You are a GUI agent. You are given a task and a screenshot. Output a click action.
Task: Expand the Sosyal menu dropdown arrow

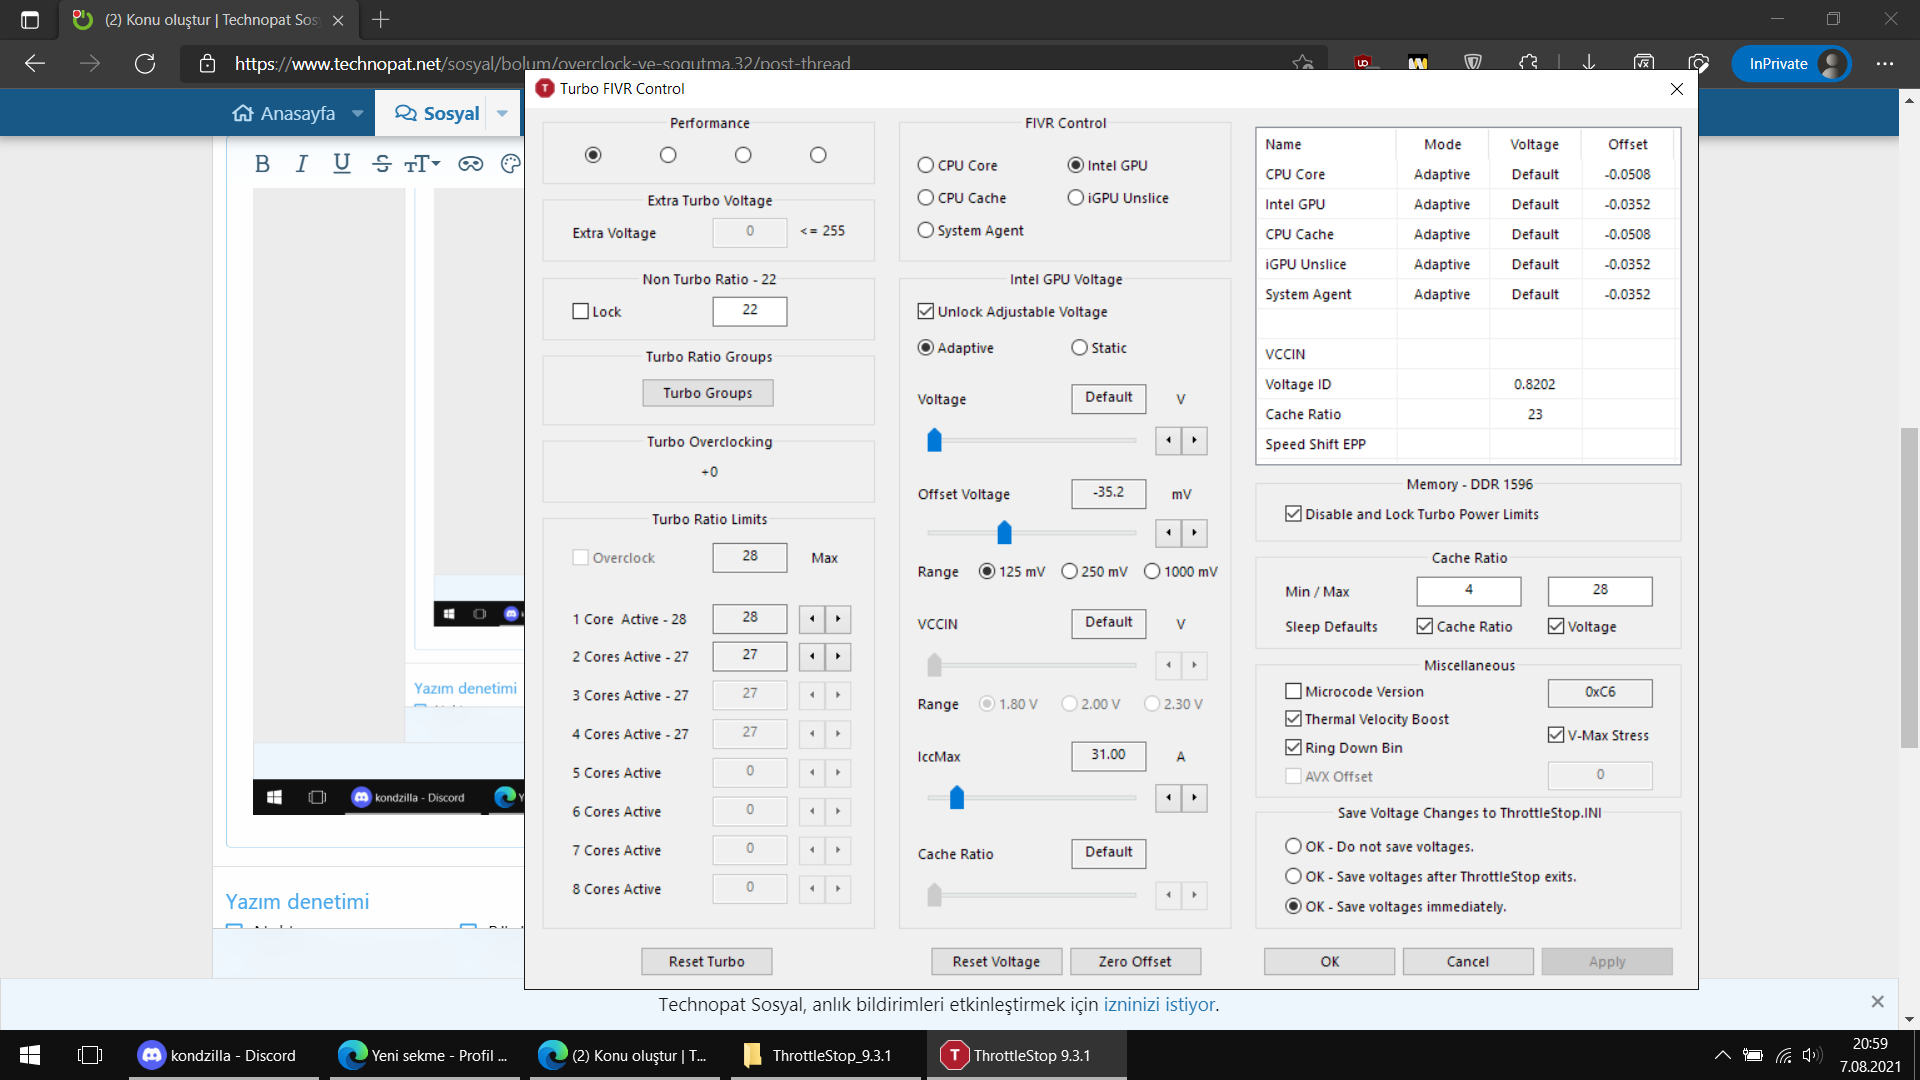pyautogui.click(x=502, y=114)
